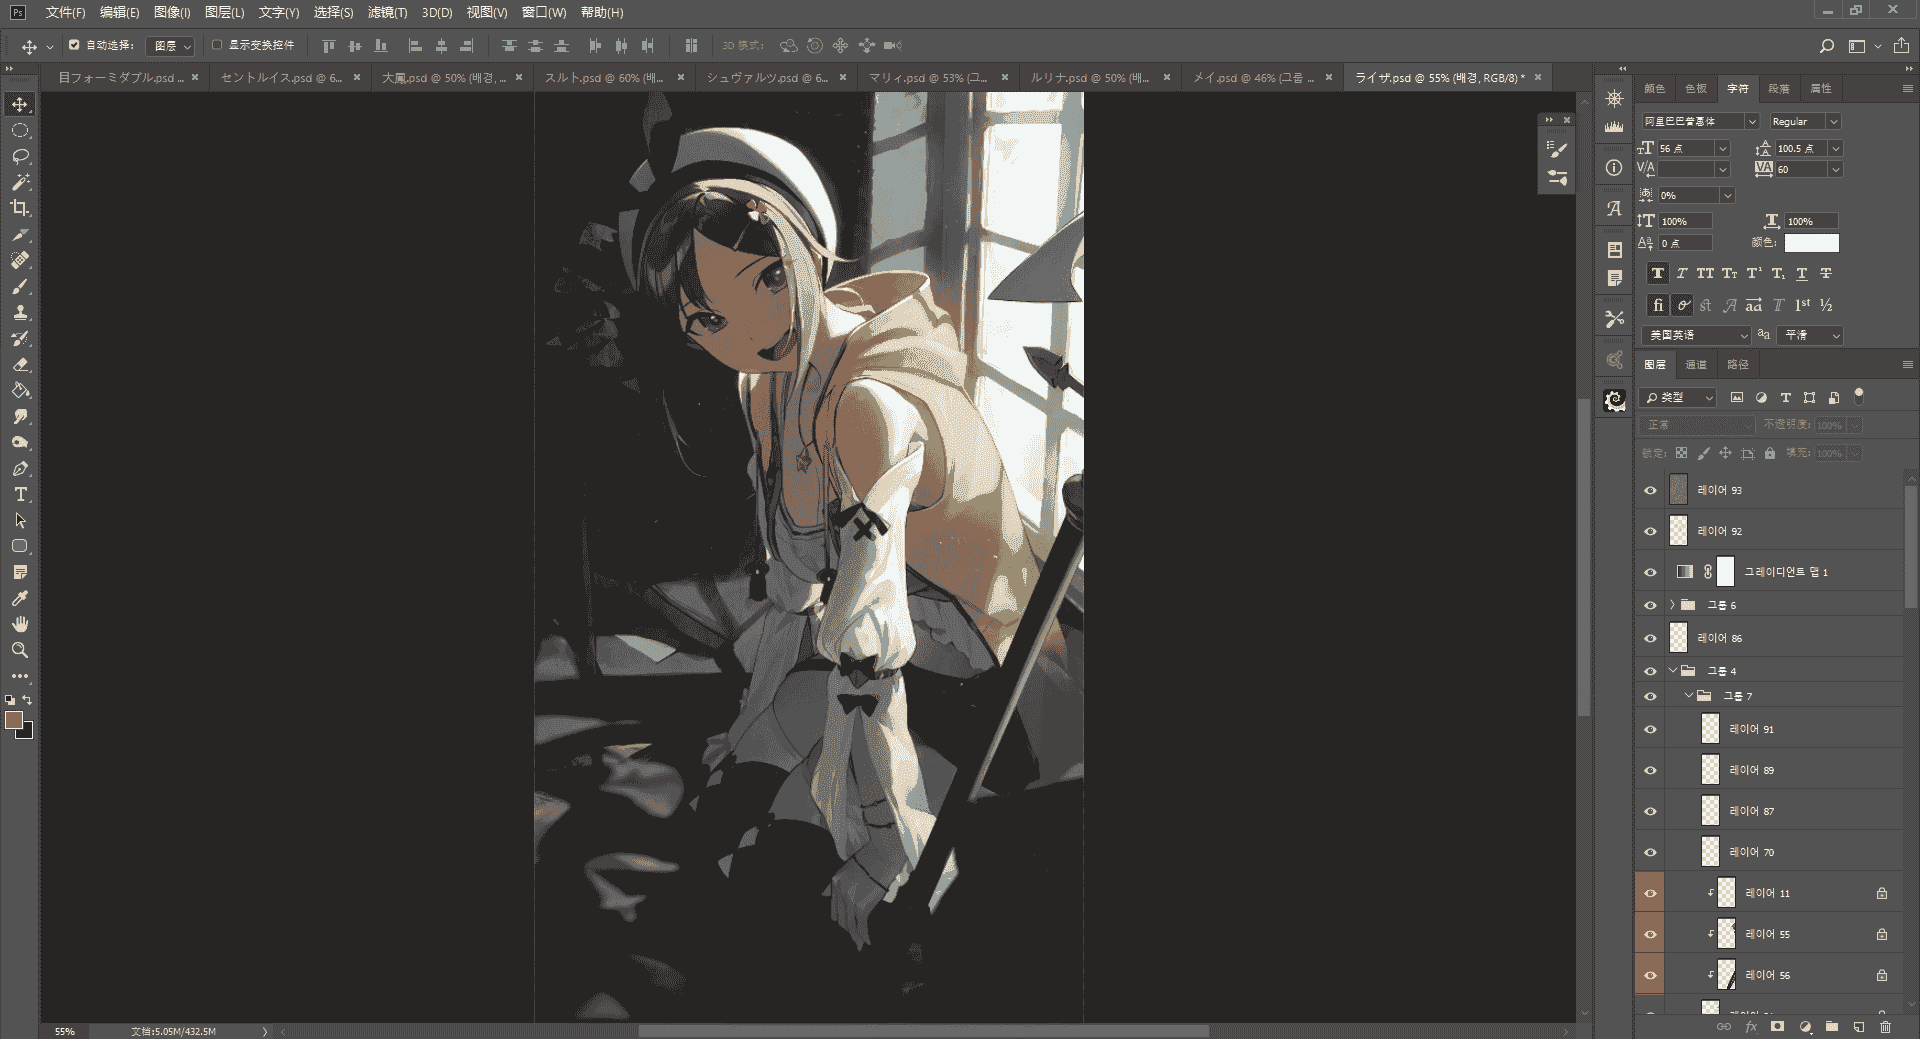Image resolution: width=1920 pixels, height=1039 pixels.
Task: Select the Clone Stamp tool
Action: pyautogui.click(x=20, y=313)
